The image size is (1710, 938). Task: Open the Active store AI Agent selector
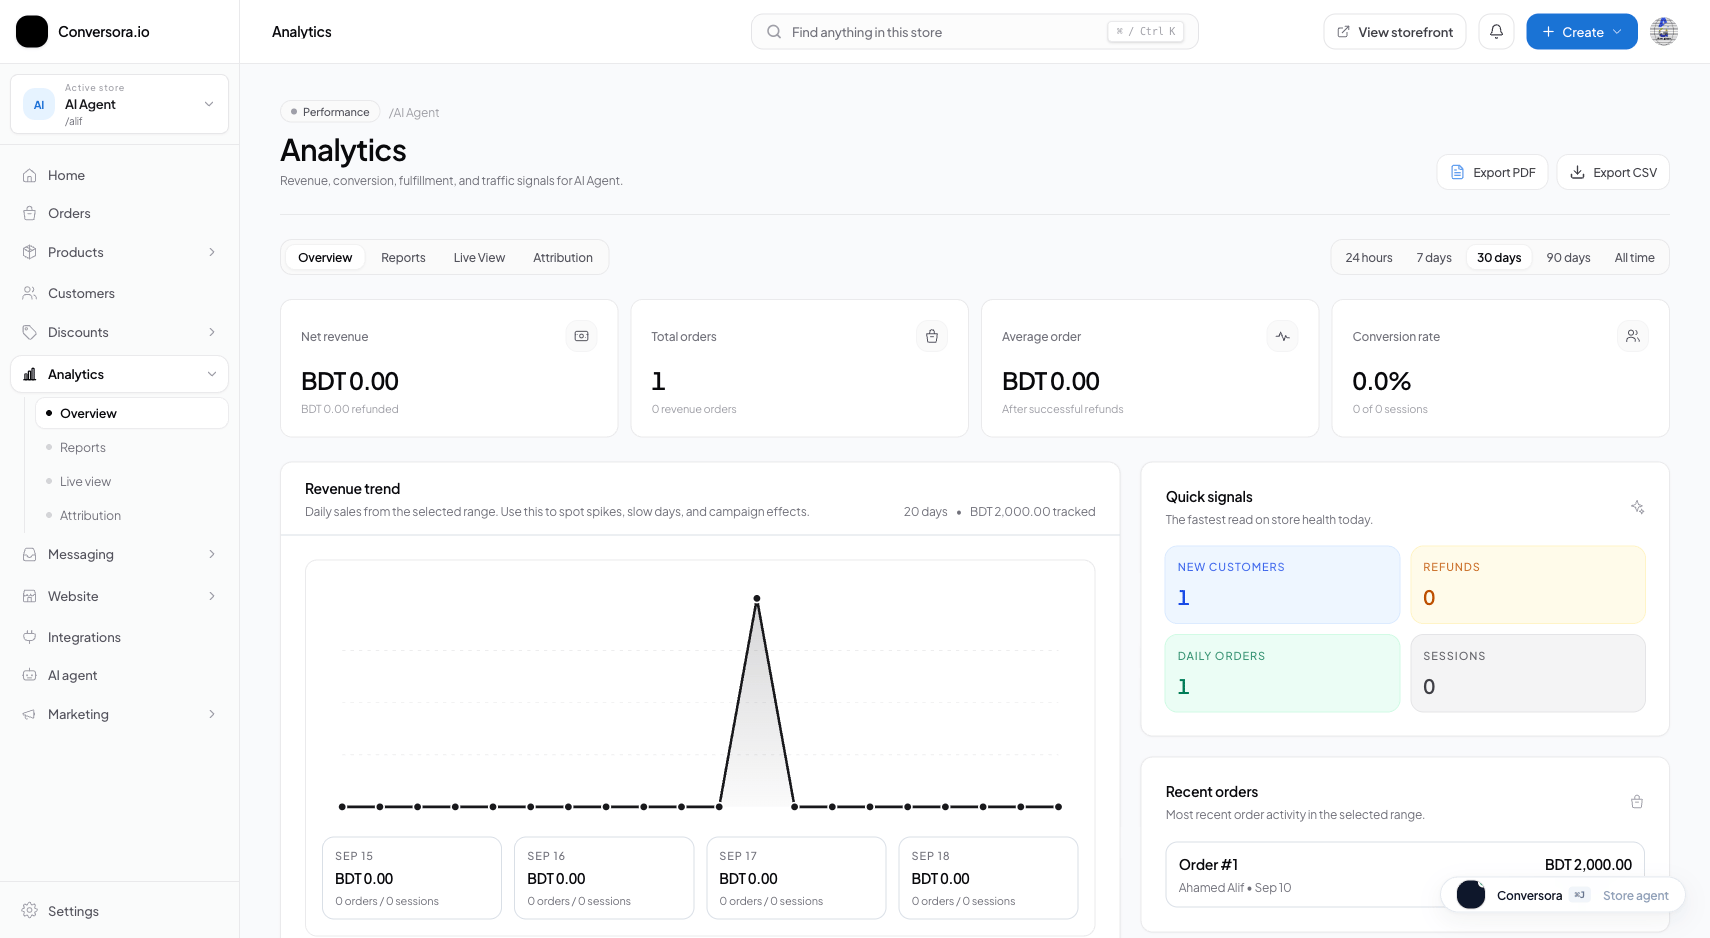[120, 104]
